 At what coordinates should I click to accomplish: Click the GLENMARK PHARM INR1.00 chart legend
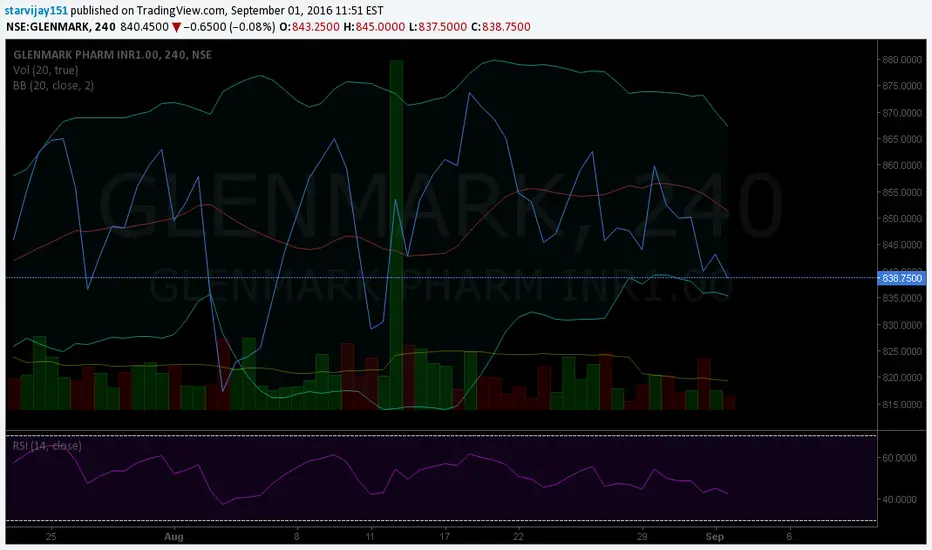(x=112, y=55)
